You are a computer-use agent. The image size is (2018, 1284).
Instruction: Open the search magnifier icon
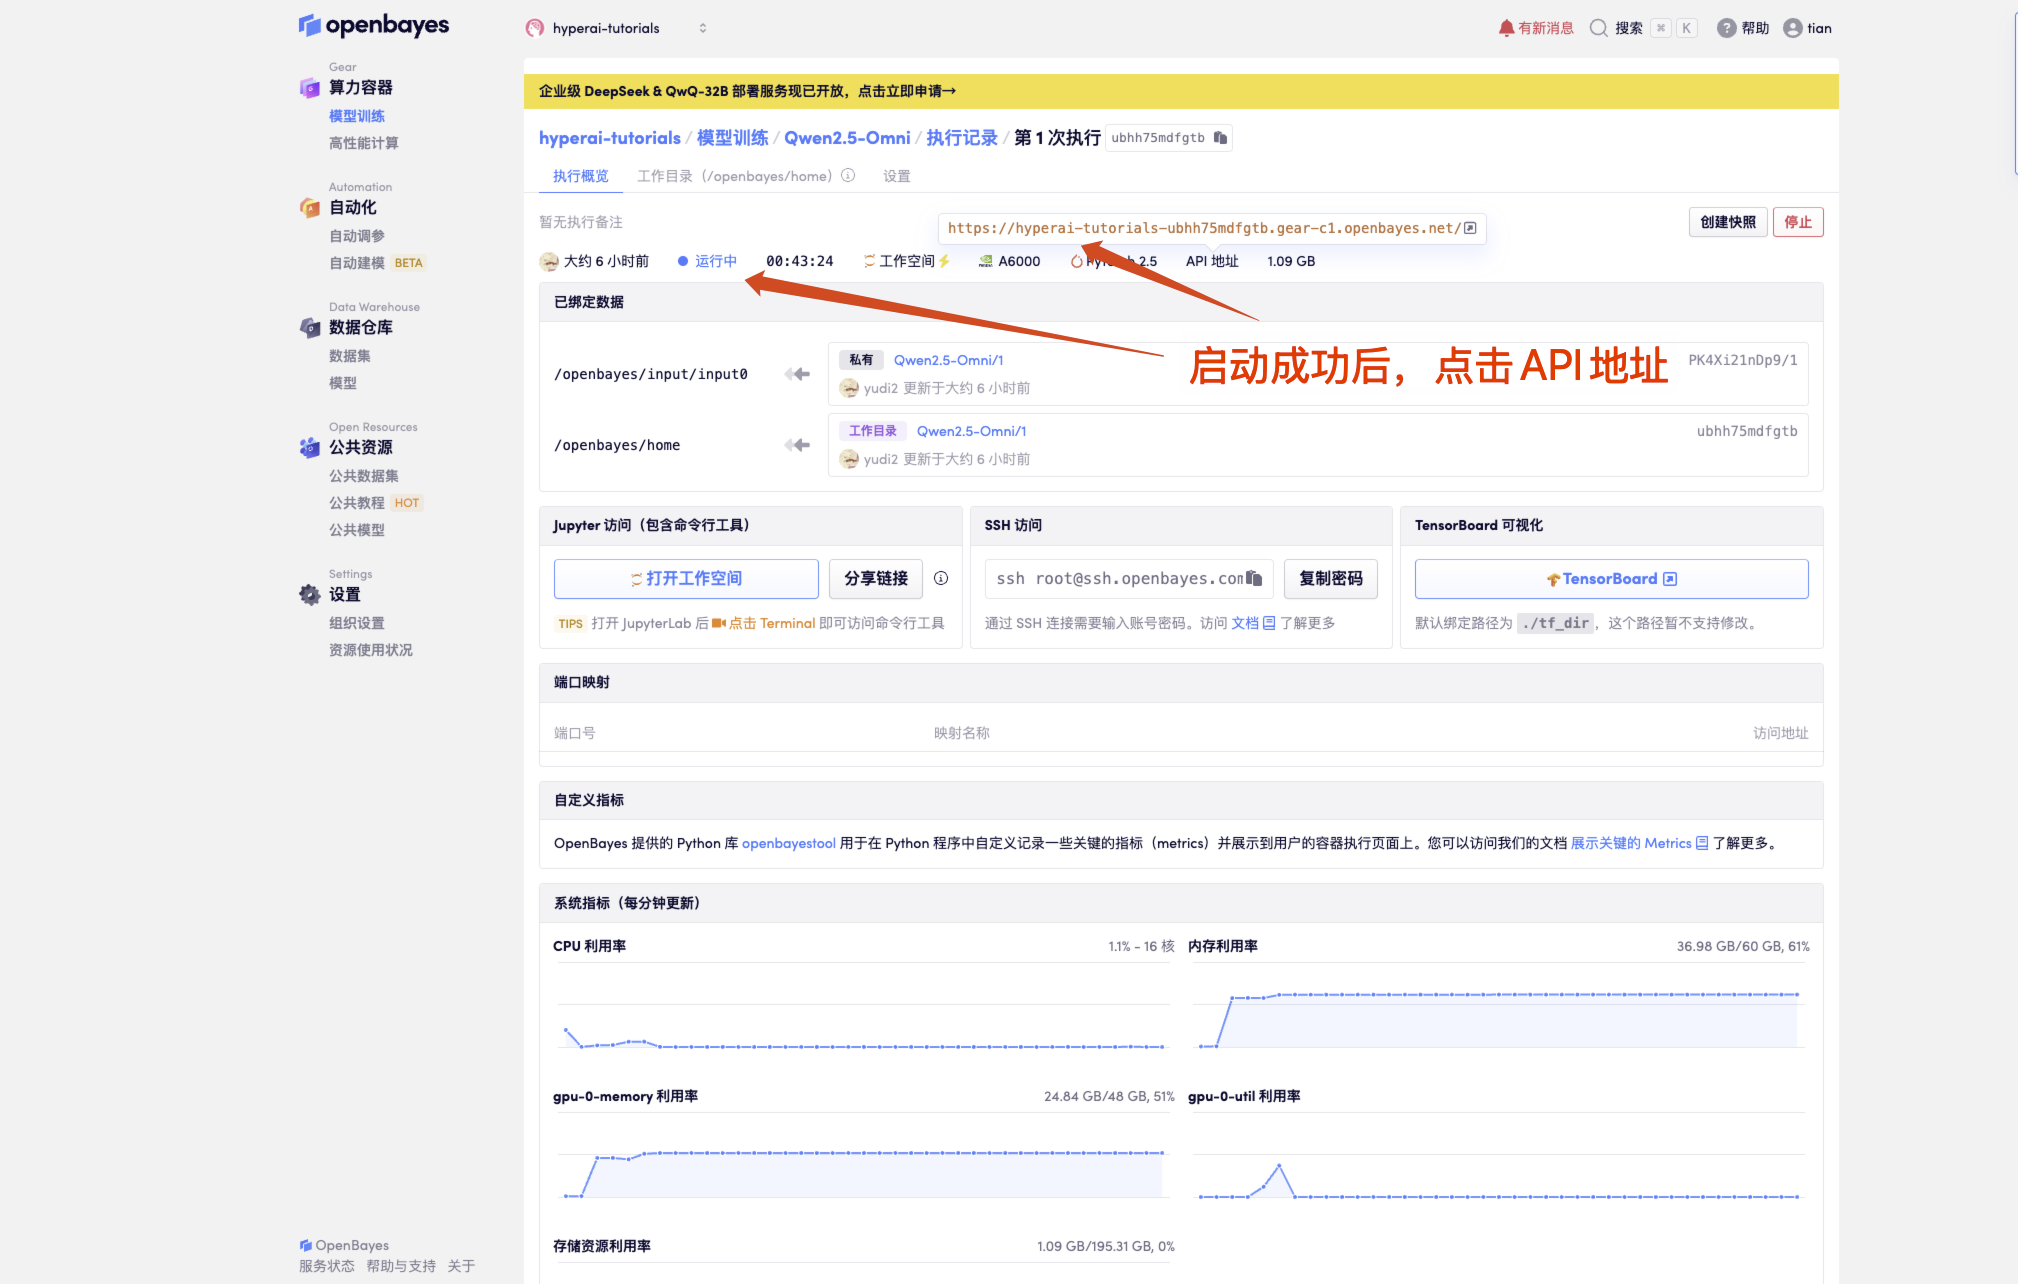(x=1599, y=28)
